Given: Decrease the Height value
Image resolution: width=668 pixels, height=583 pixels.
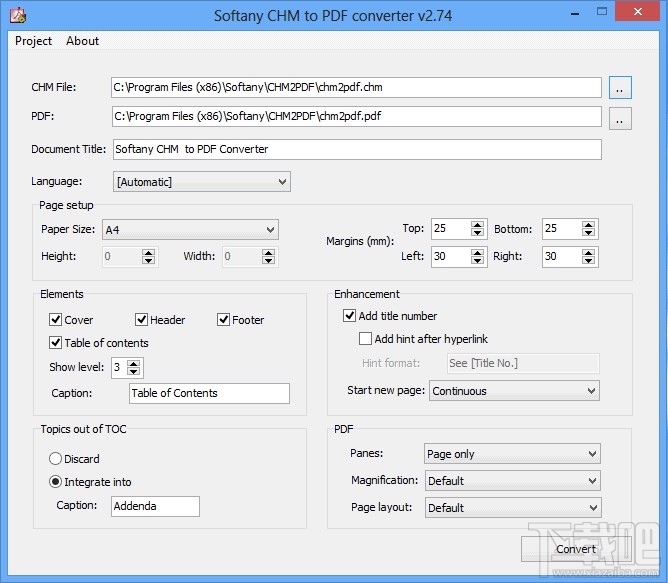Looking at the screenshot, I should (x=148, y=260).
